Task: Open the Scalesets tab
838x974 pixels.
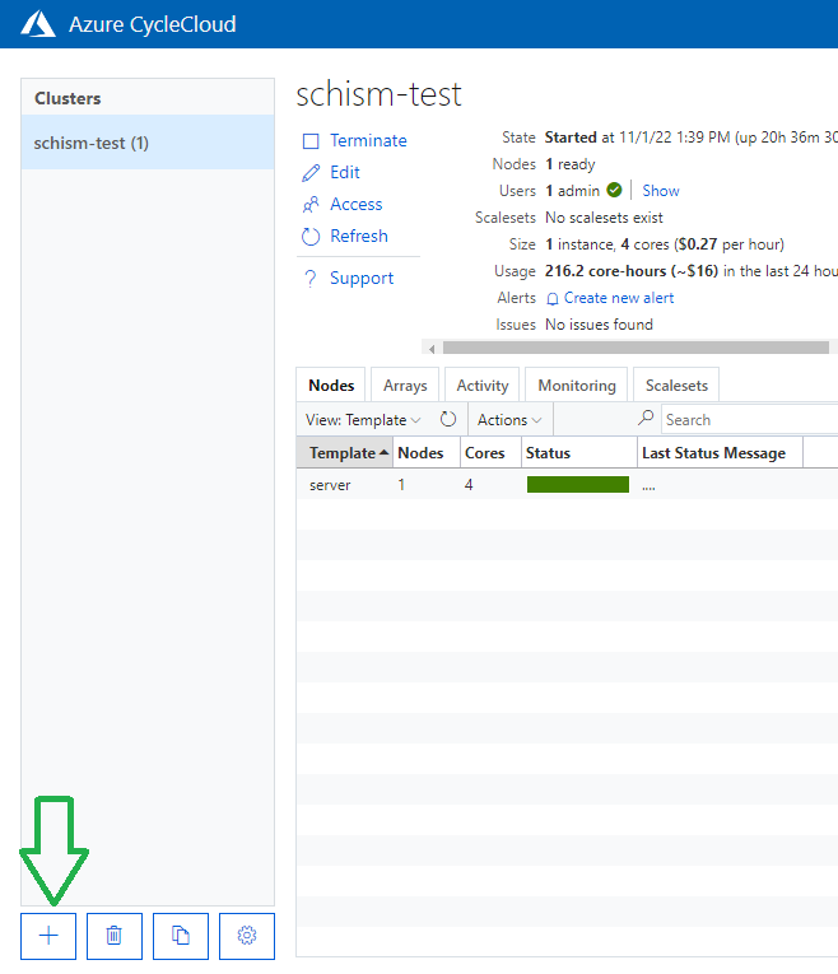Action: pos(676,385)
